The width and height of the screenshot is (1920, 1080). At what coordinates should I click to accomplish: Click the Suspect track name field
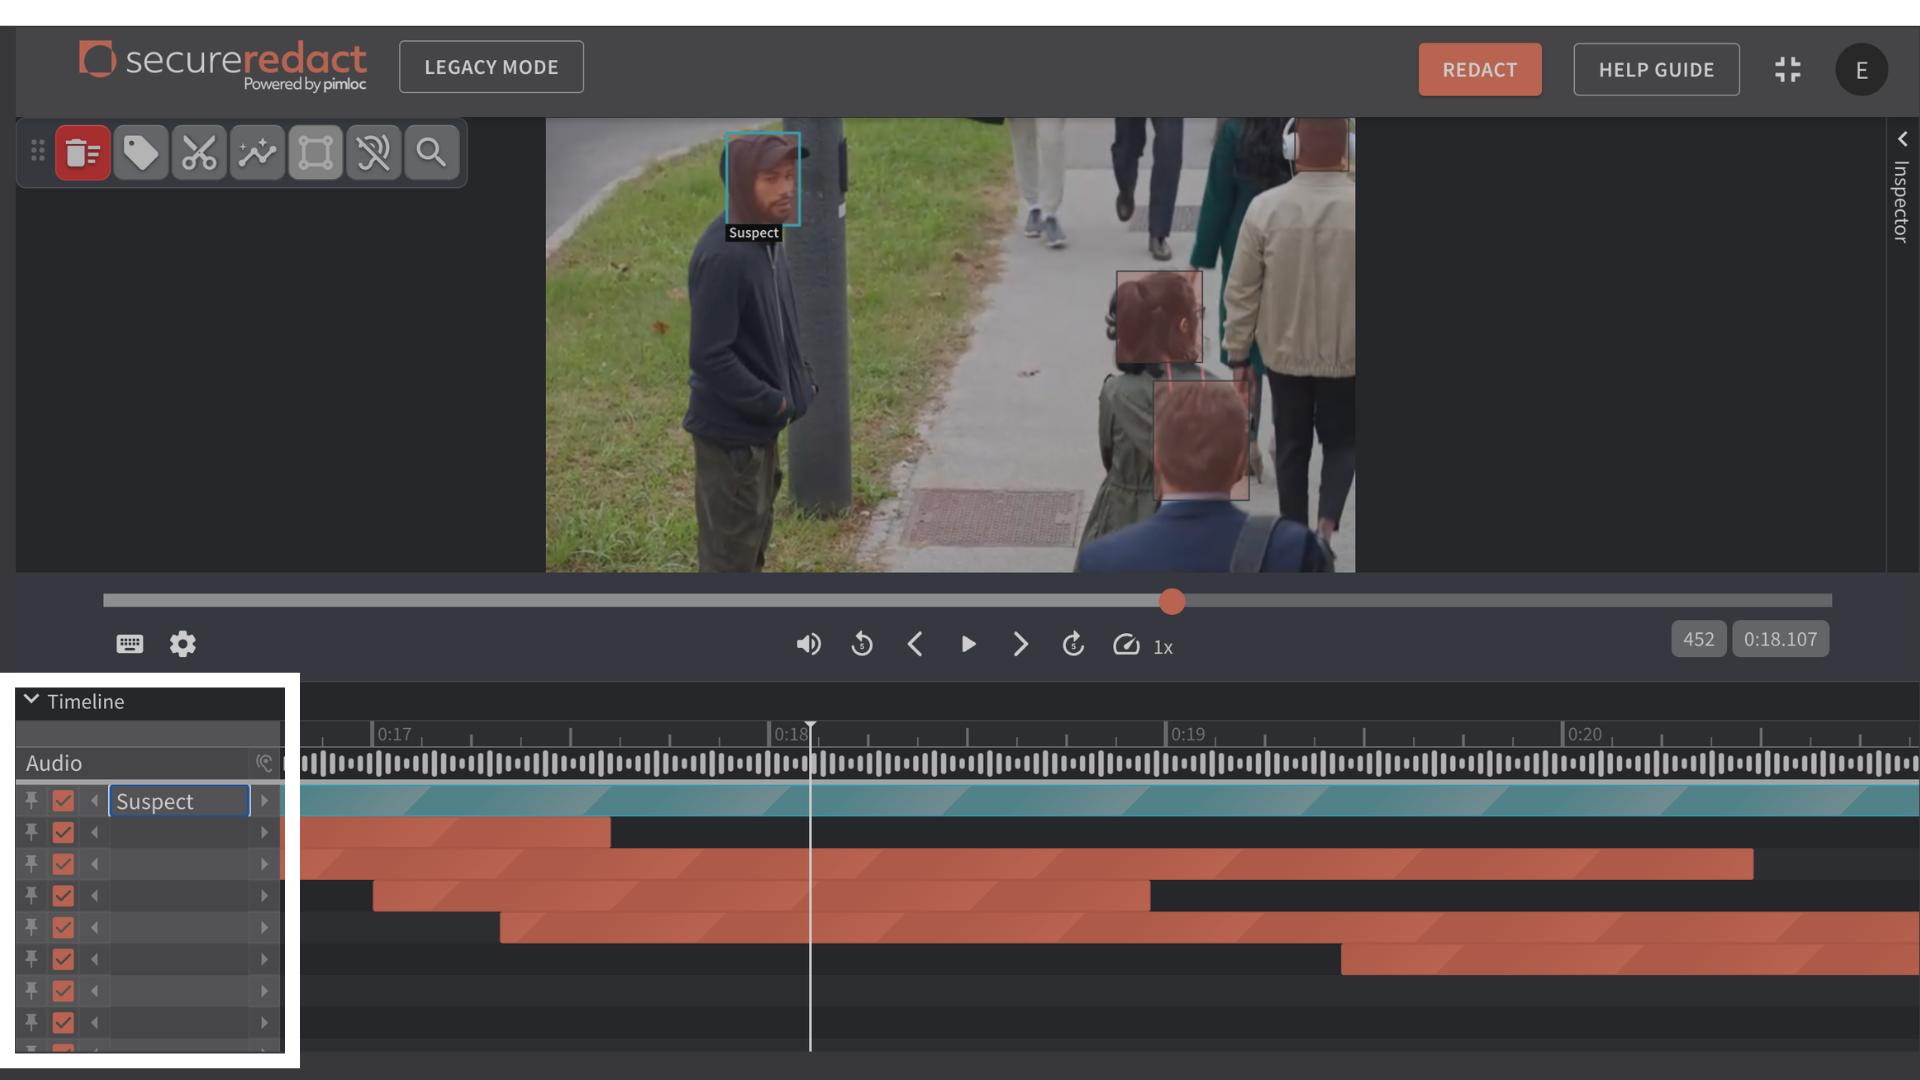179,801
